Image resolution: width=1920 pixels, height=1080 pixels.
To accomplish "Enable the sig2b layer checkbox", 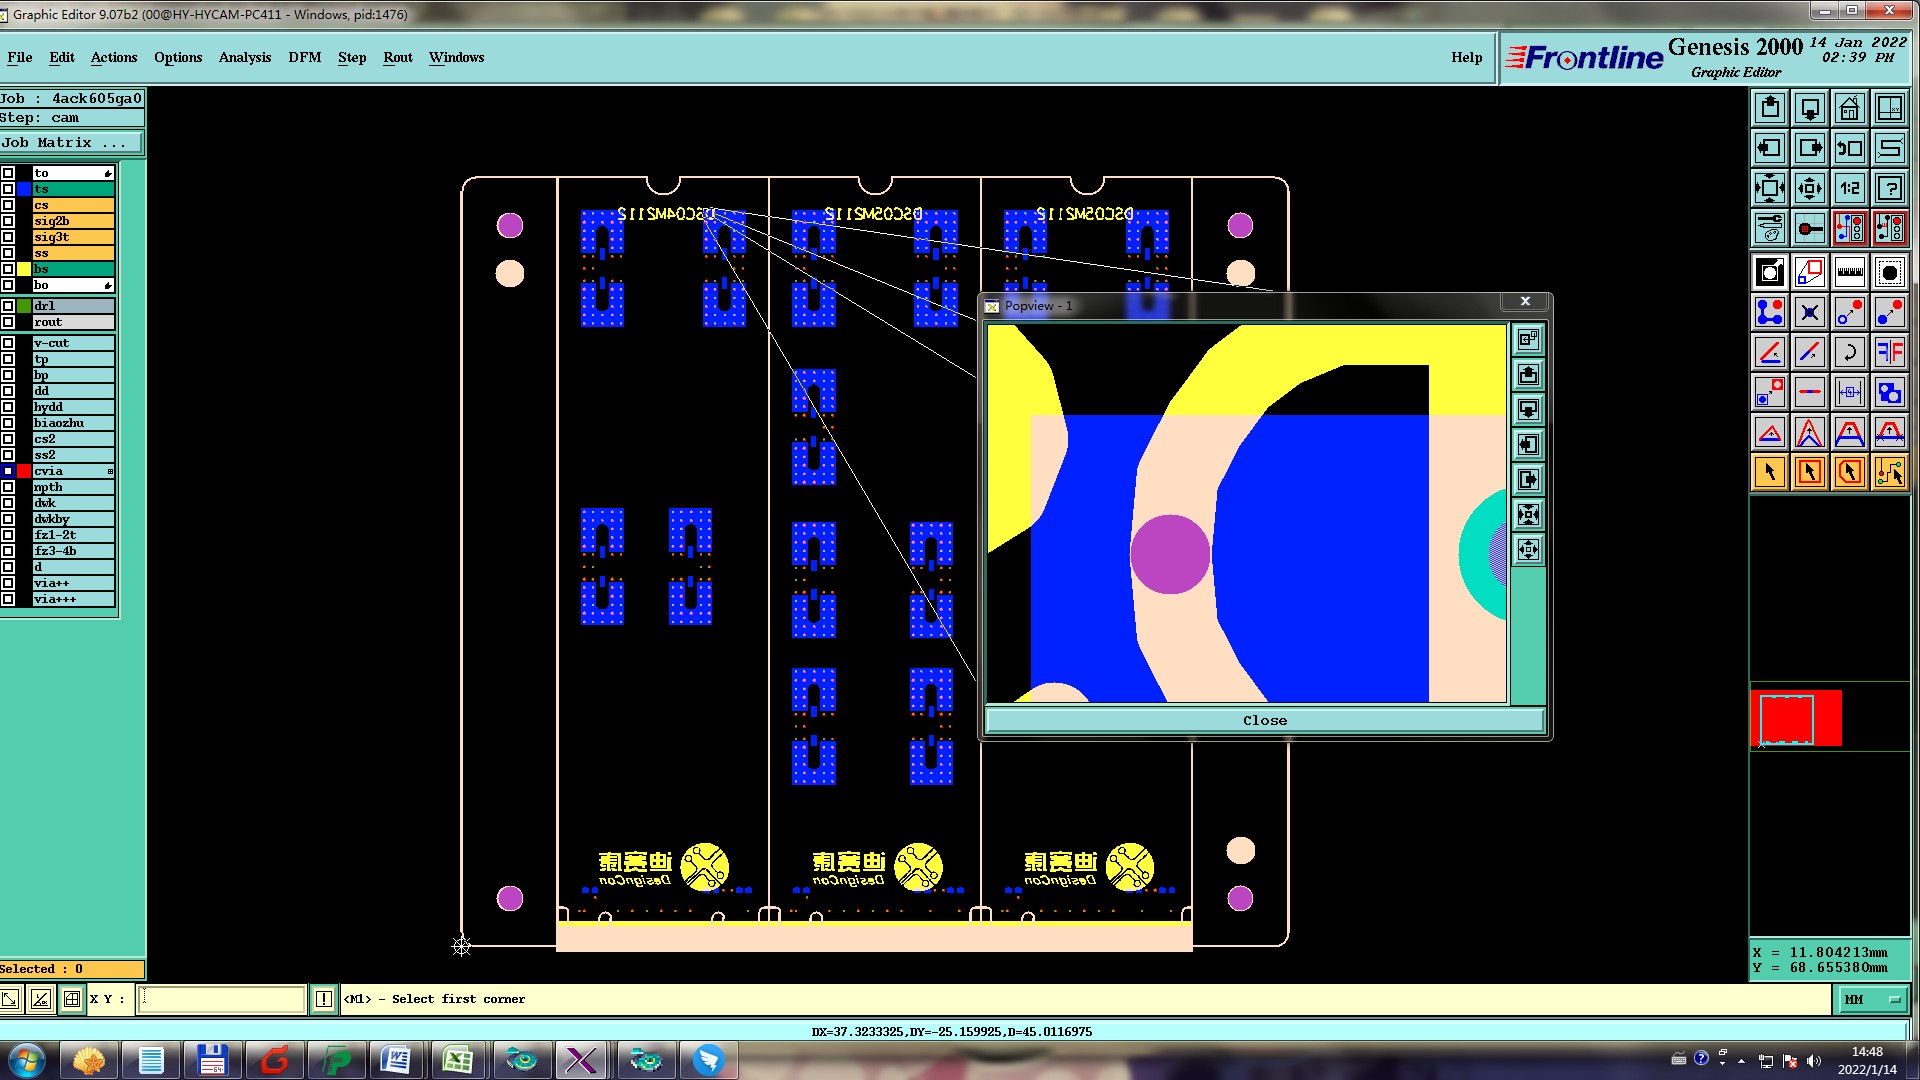I will [8, 221].
